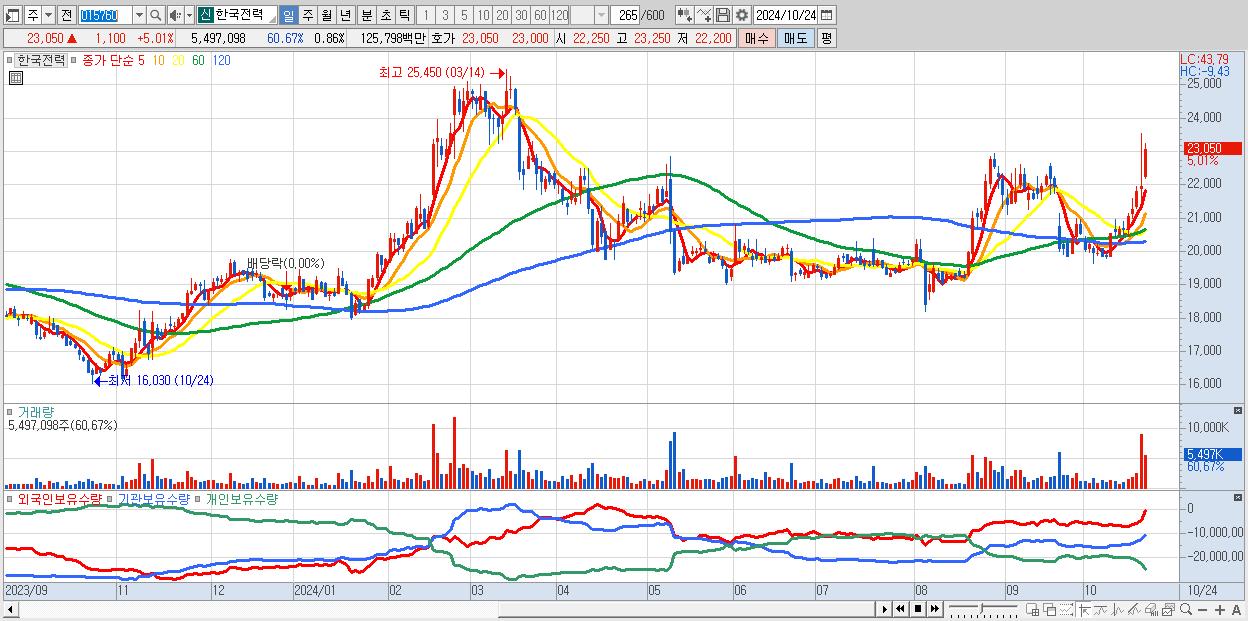Choose the 5 interval button
Image resolution: width=1248 pixels, height=621 pixels.
pos(464,15)
